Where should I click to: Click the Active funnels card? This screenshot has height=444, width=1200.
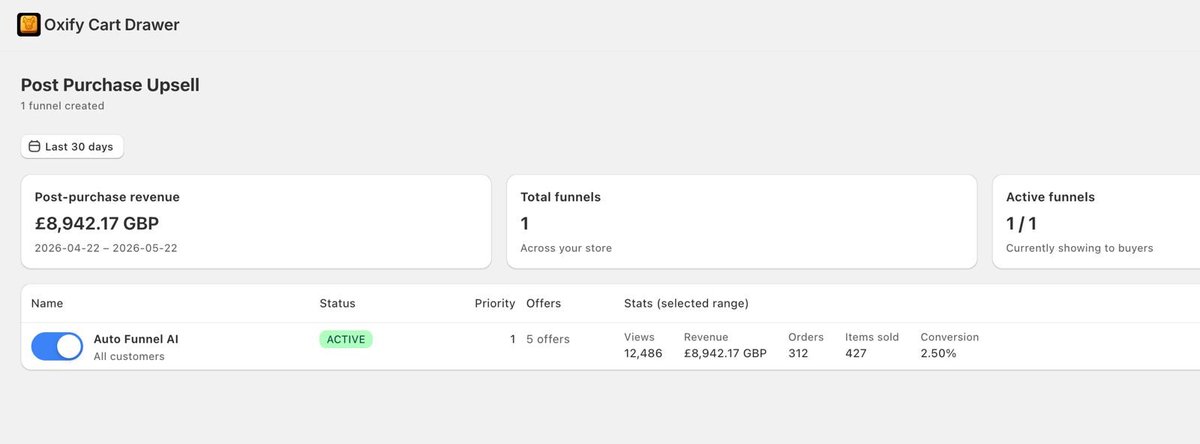tap(1096, 222)
